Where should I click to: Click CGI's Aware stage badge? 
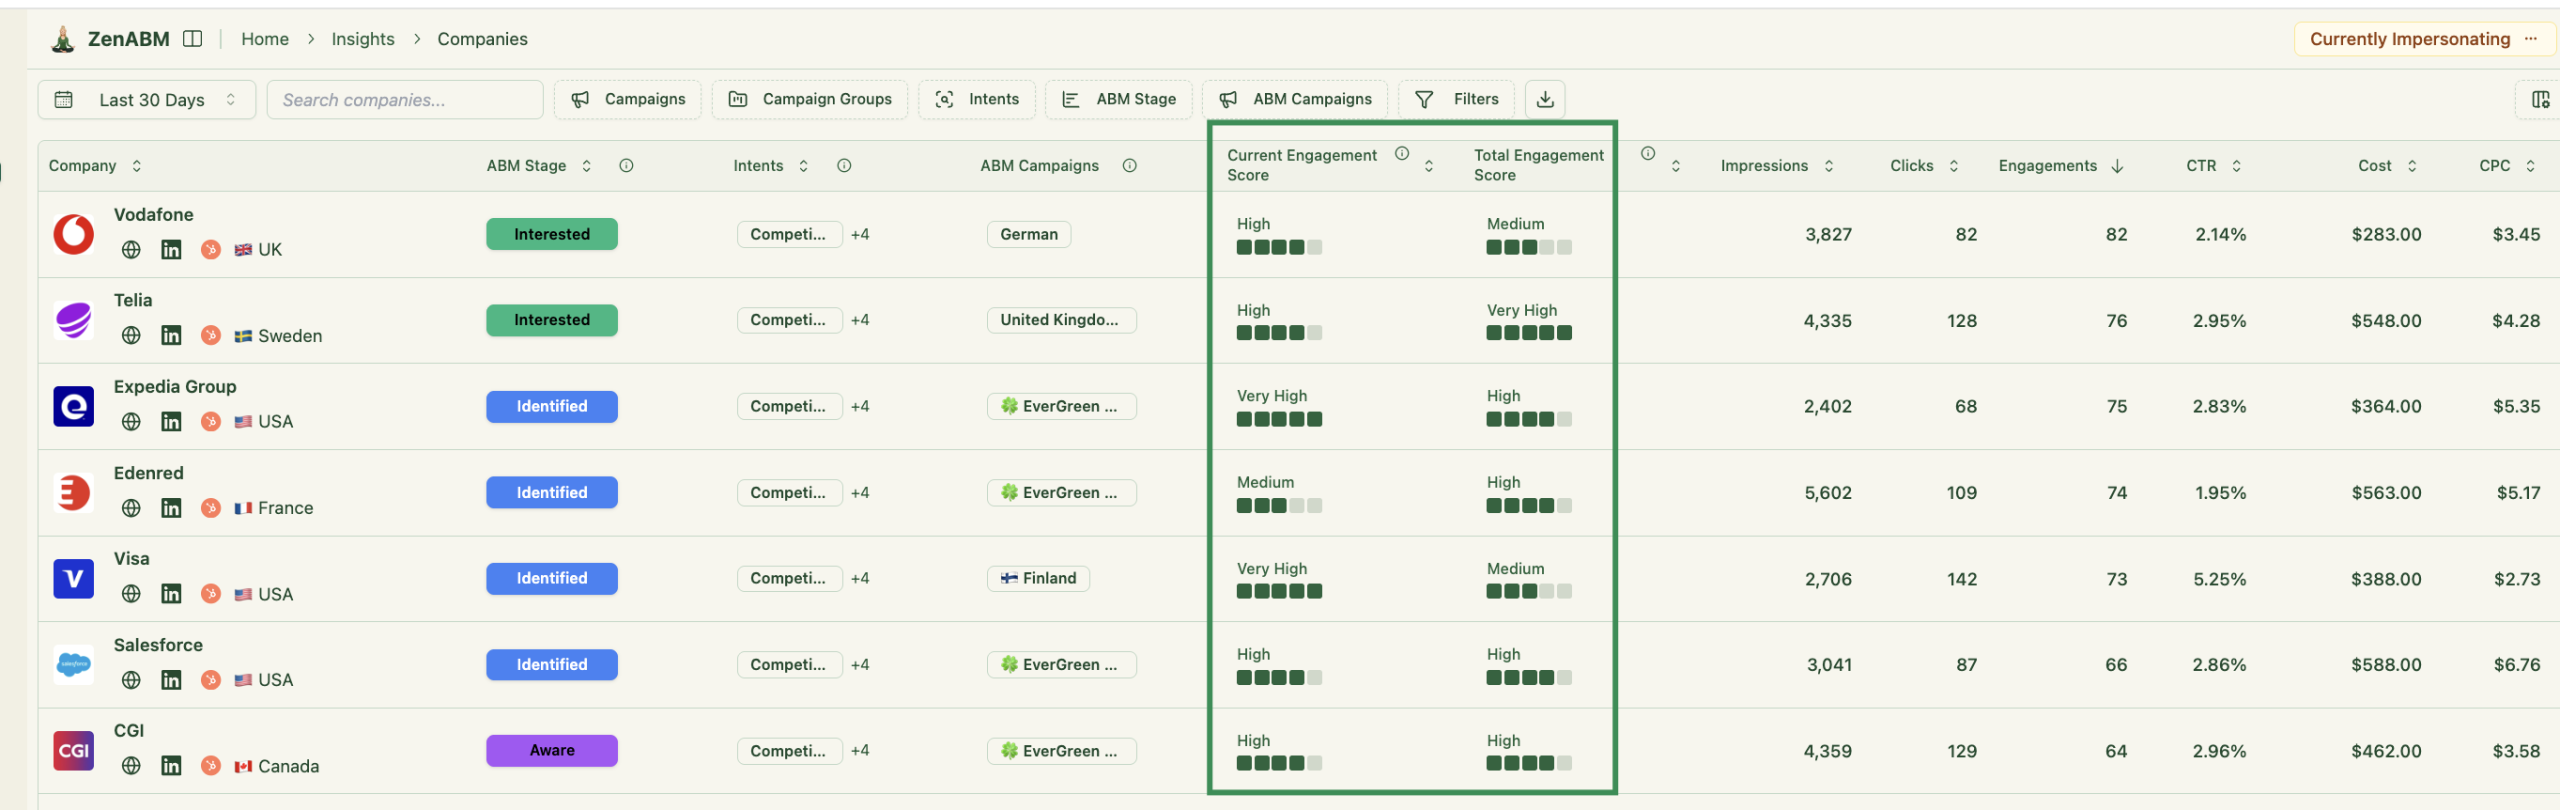pyautogui.click(x=552, y=750)
